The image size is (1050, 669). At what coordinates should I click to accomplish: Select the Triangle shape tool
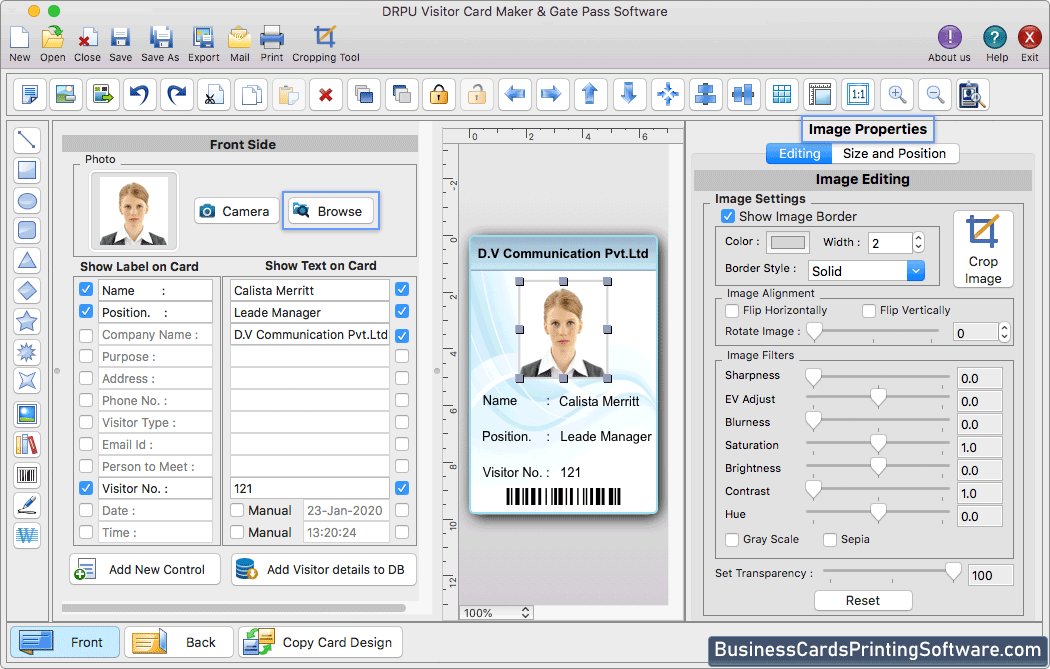(x=27, y=261)
